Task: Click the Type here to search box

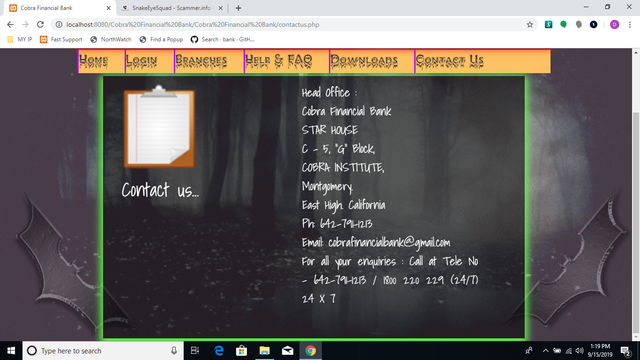Action: (102, 351)
